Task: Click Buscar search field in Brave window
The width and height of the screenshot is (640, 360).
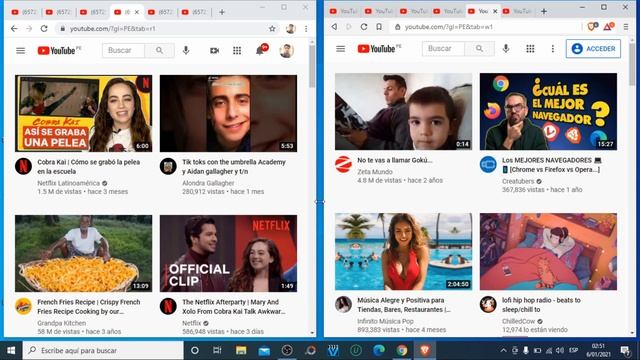Action: [x=443, y=49]
